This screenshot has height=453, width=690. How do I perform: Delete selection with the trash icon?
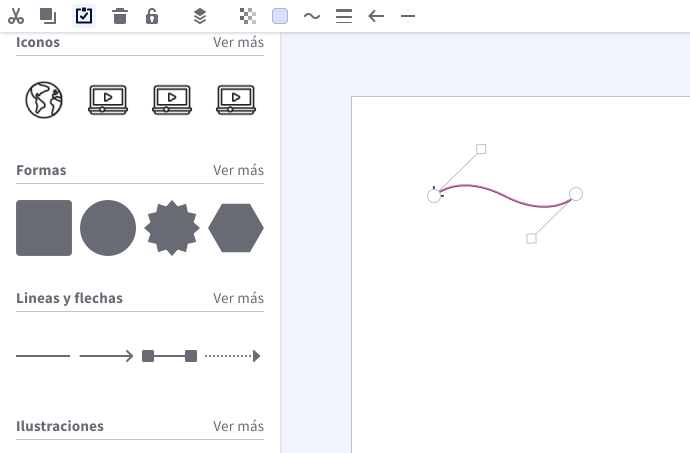pyautogui.click(x=120, y=16)
